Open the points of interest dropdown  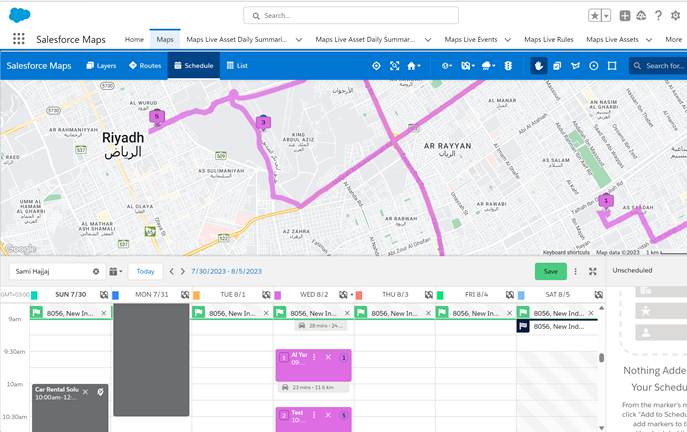tap(447, 66)
